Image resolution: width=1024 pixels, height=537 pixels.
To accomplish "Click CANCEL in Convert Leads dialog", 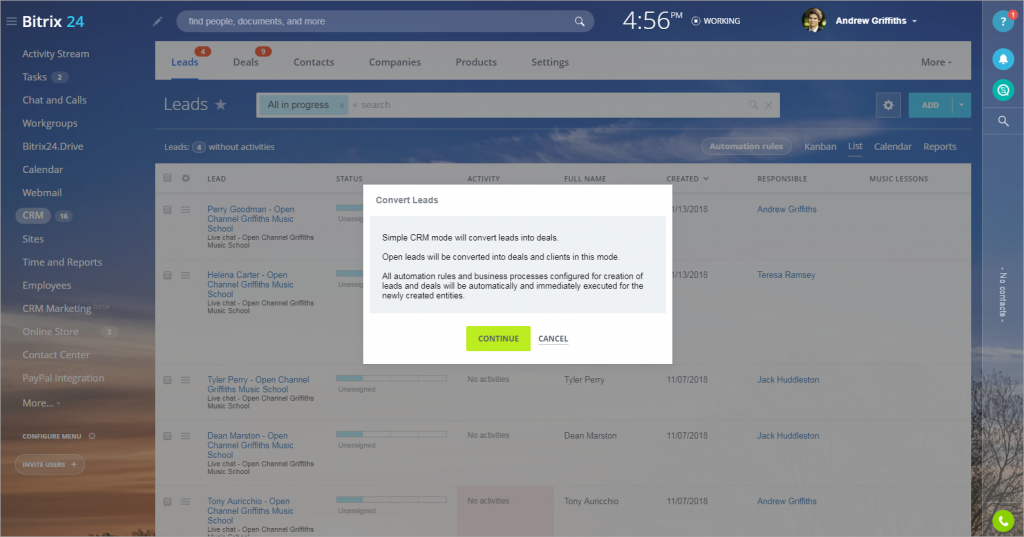I will 553,338.
